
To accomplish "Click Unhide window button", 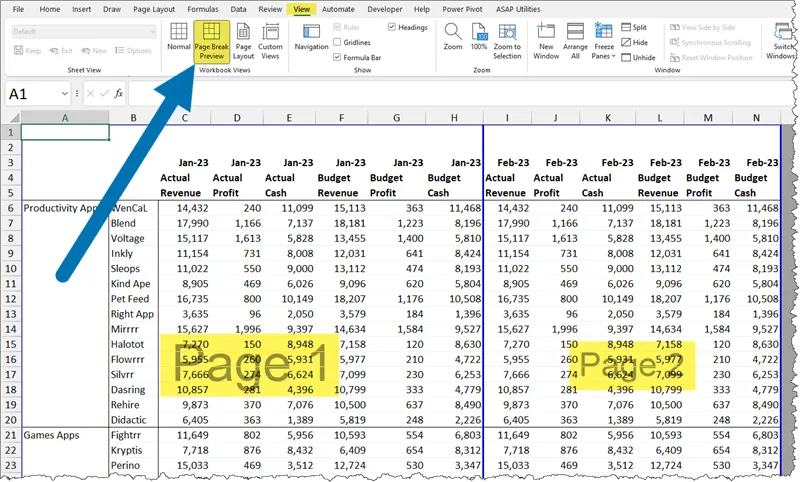I will tap(638, 58).
